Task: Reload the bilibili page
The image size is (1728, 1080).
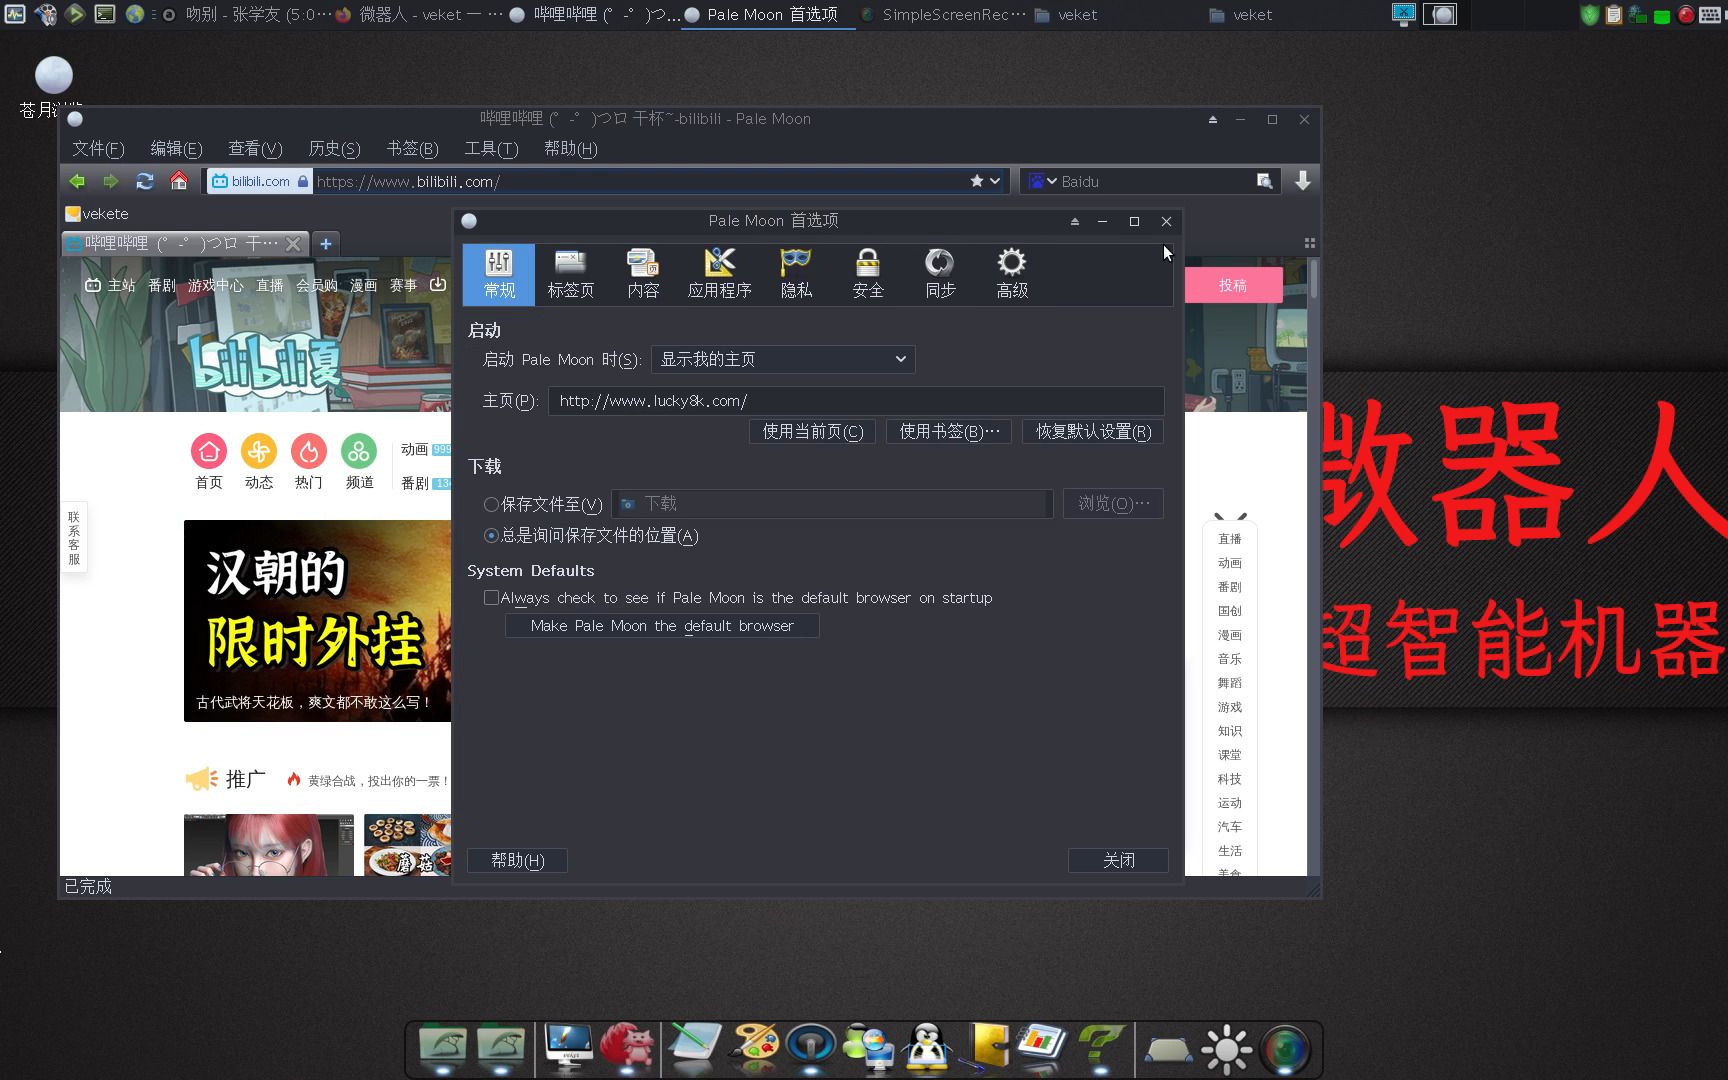Action: pos(145,181)
